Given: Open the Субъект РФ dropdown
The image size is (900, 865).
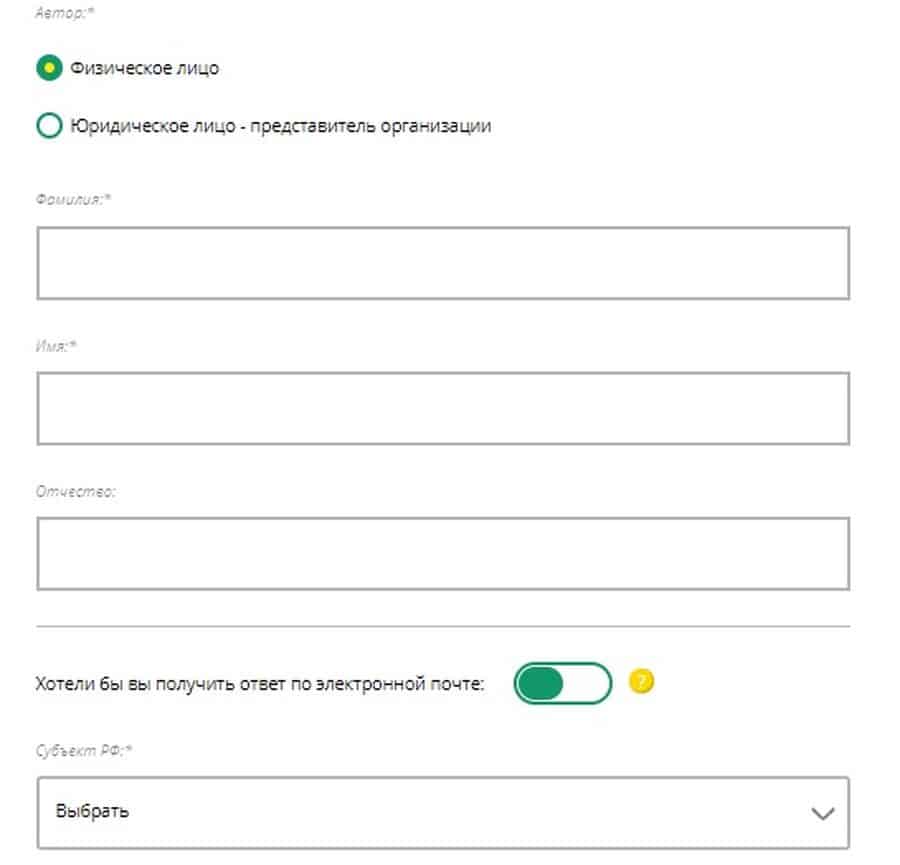Looking at the screenshot, I should (x=443, y=812).
